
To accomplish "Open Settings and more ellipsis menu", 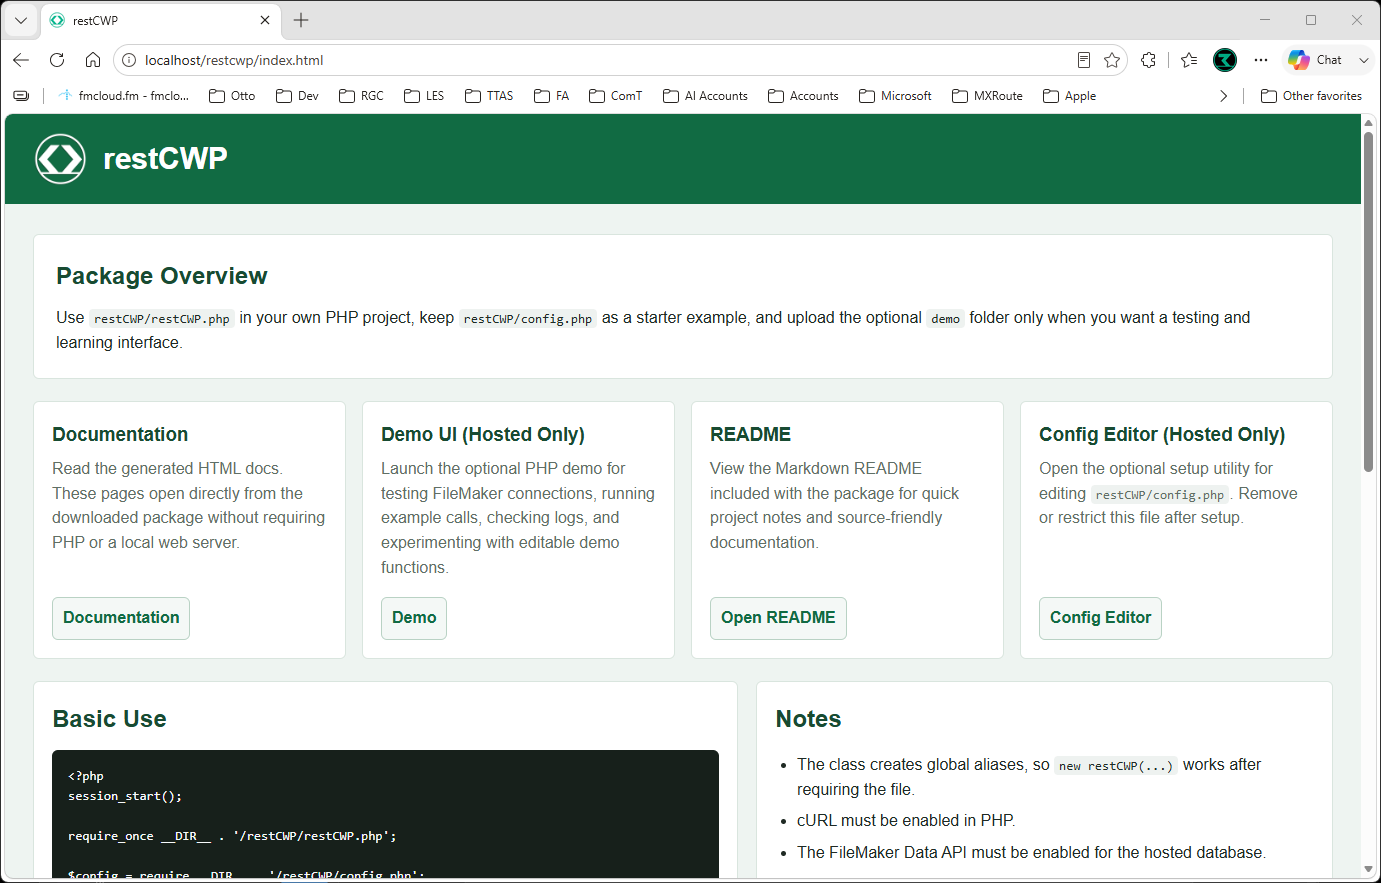I will coord(1261,60).
